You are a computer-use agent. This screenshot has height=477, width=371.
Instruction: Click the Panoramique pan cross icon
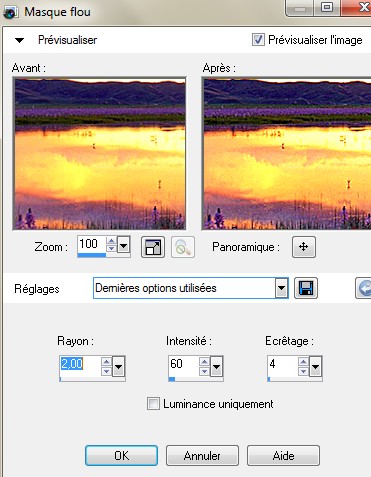(x=304, y=247)
